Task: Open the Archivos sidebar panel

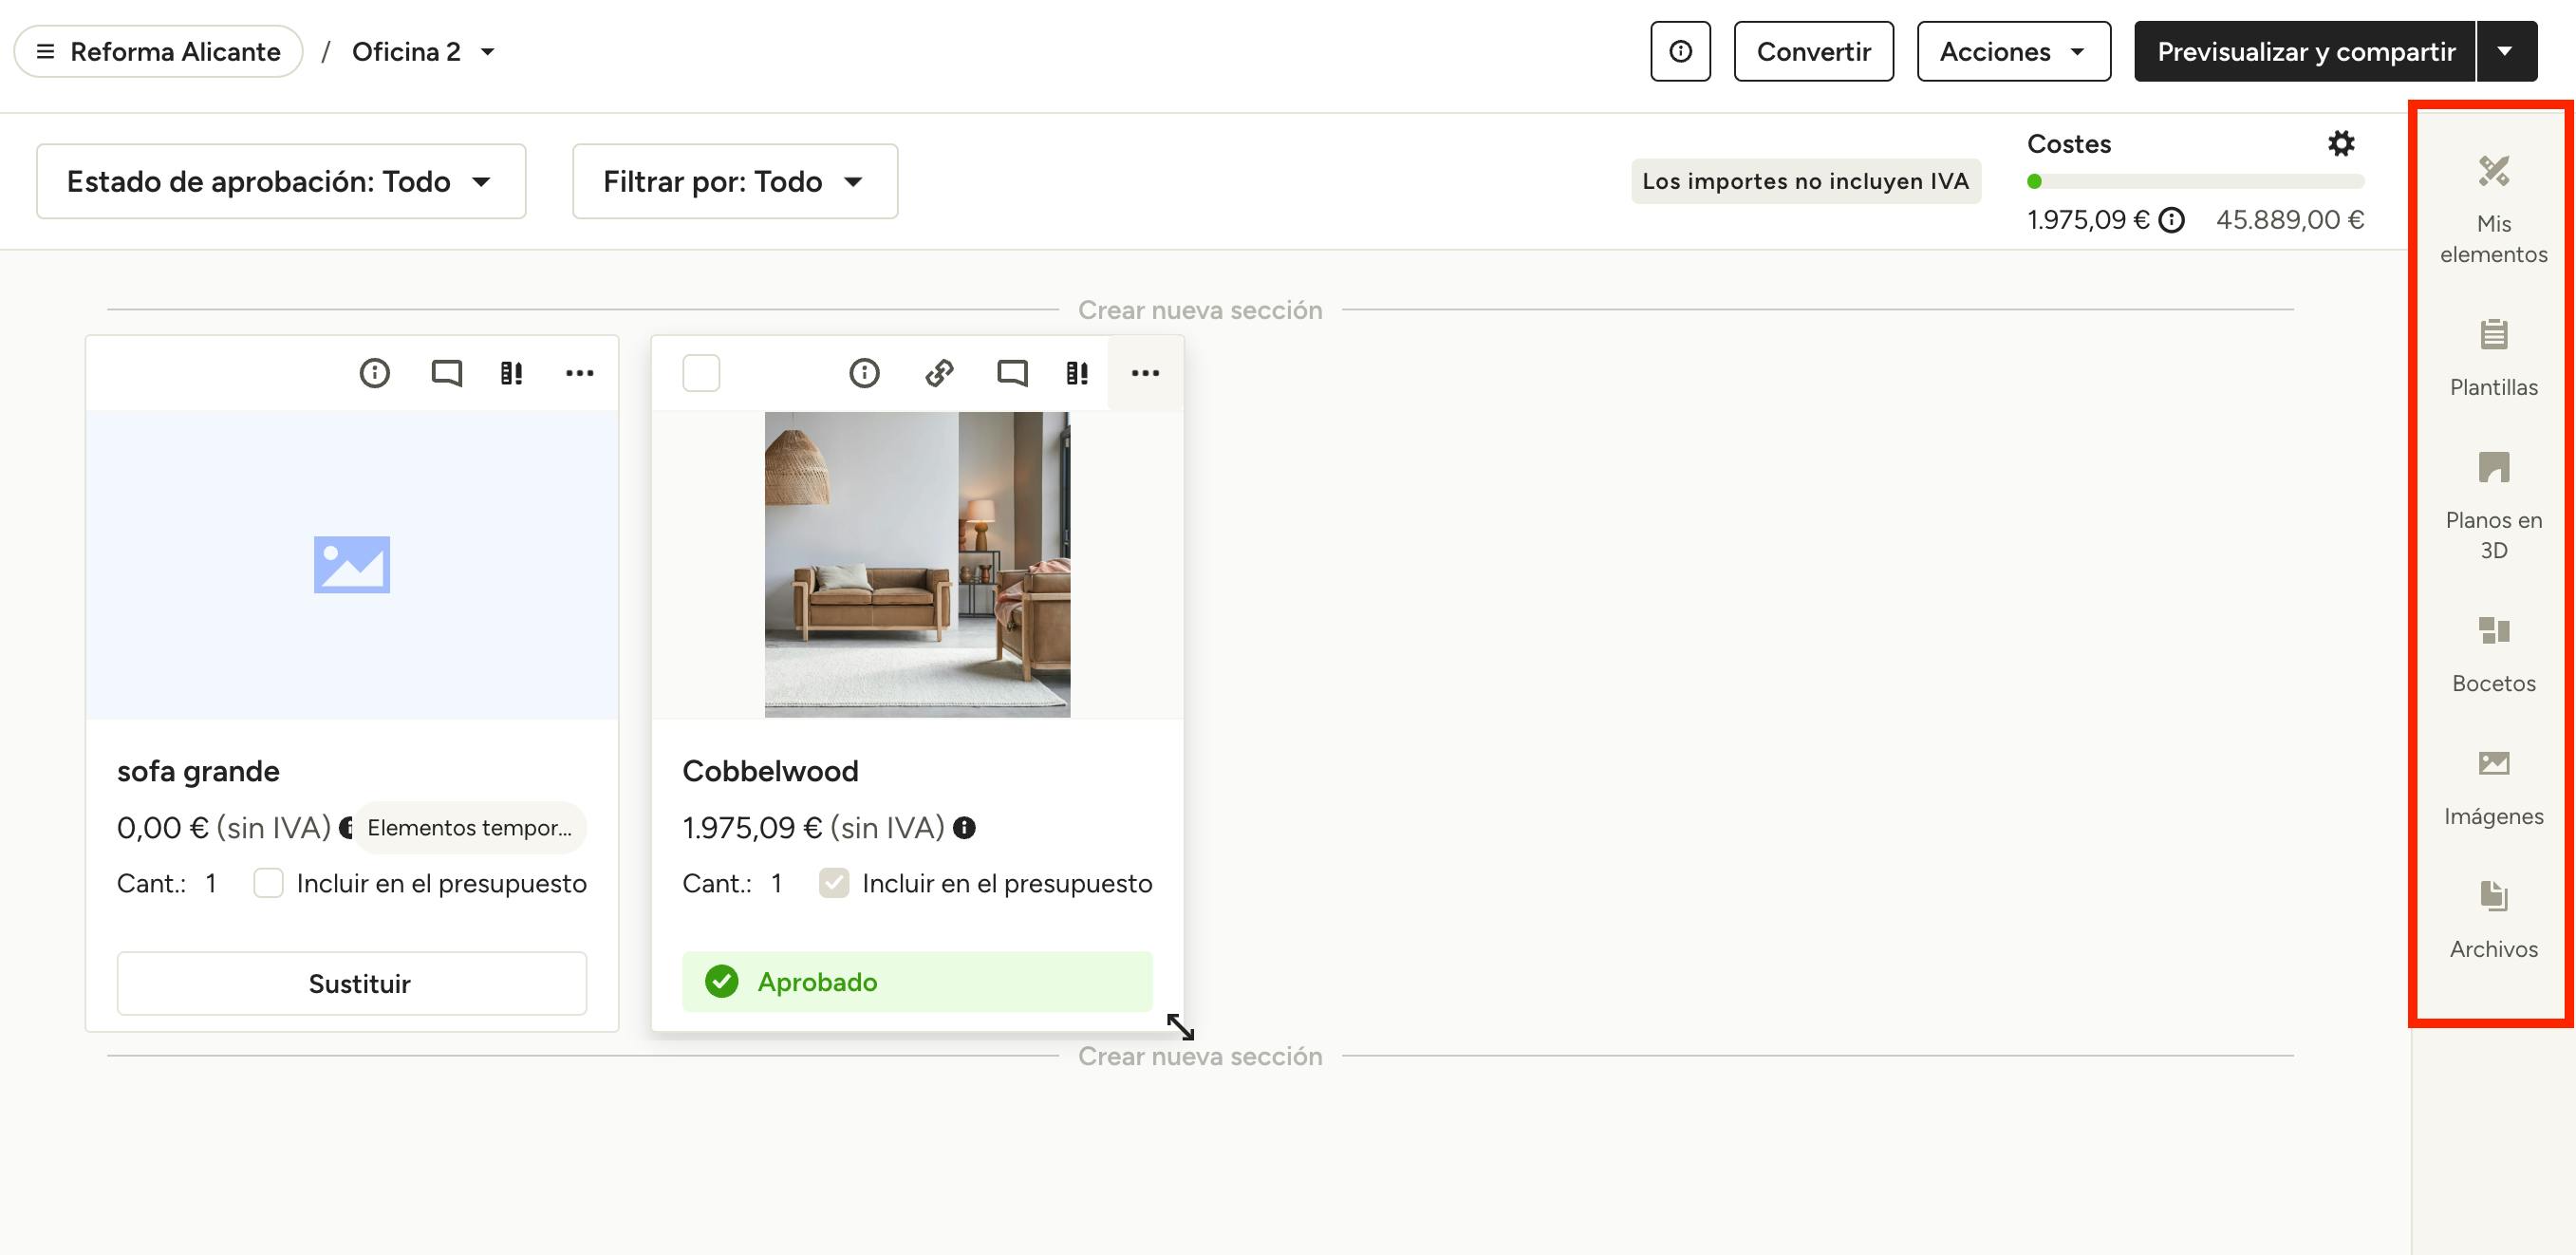Action: (x=2493, y=920)
